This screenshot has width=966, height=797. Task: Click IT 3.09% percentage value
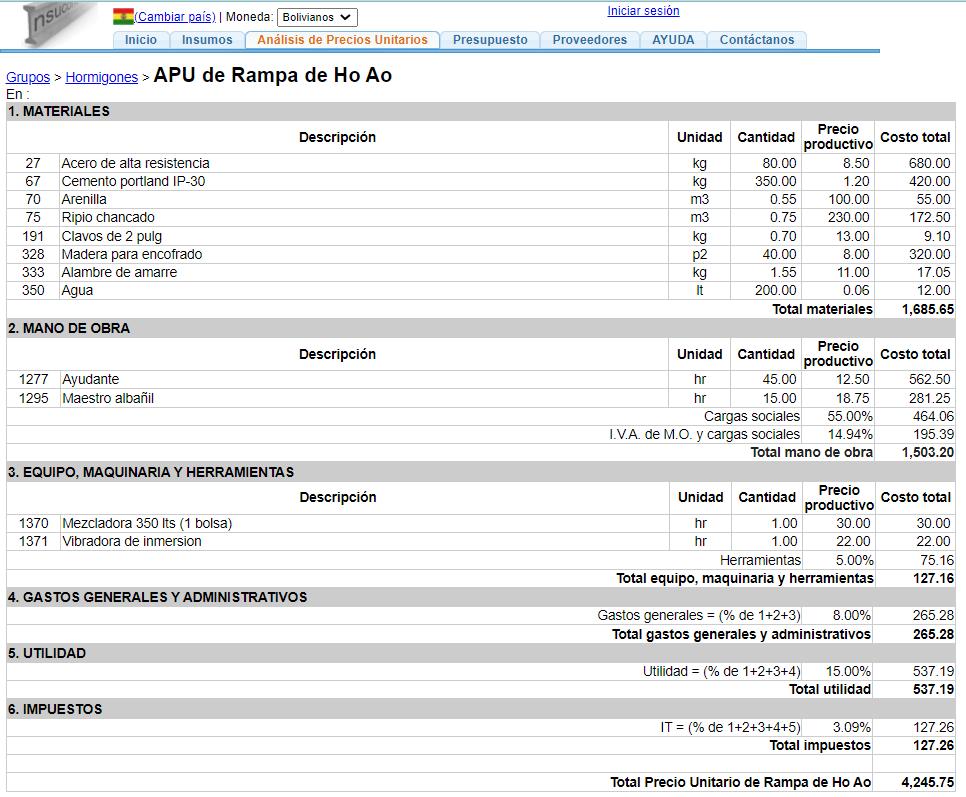[851, 727]
